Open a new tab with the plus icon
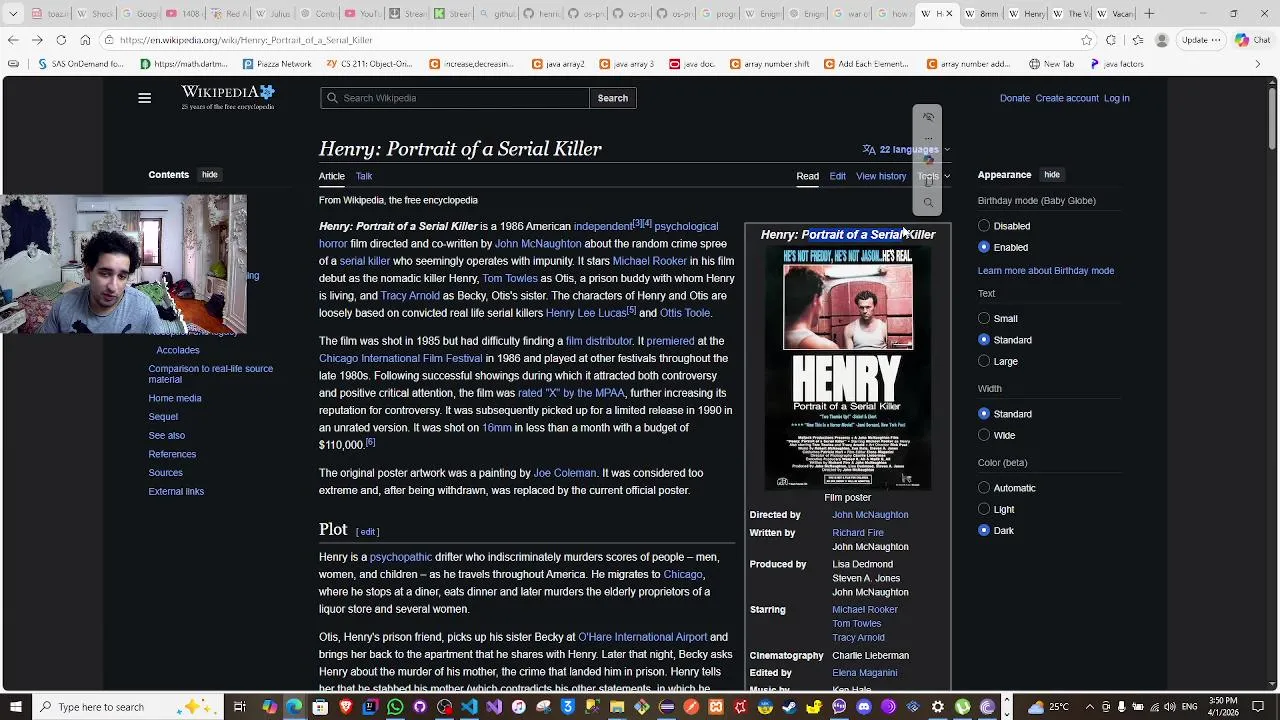 click(x=1149, y=14)
